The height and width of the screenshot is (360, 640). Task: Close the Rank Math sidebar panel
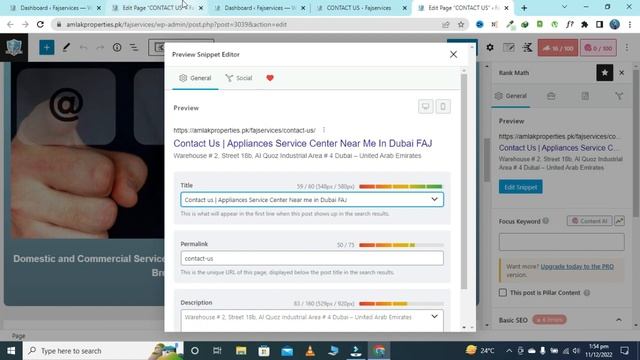click(622, 73)
